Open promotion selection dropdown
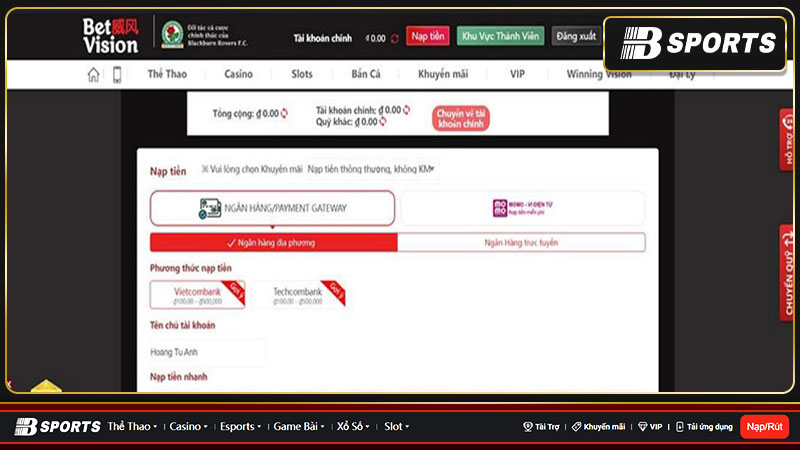Screen dimensions: 800x450 coord(371,169)
